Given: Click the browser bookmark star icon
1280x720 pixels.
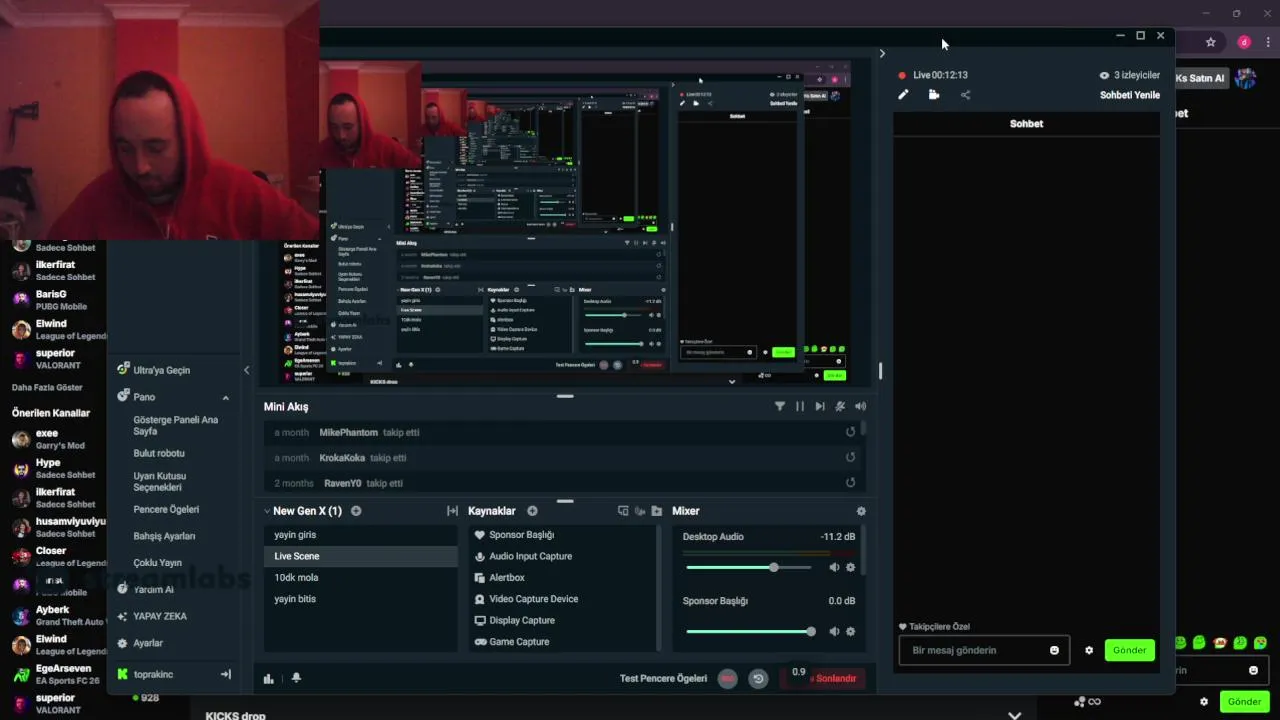Looking at the screenshot, I should click(x=1210, y=42).
